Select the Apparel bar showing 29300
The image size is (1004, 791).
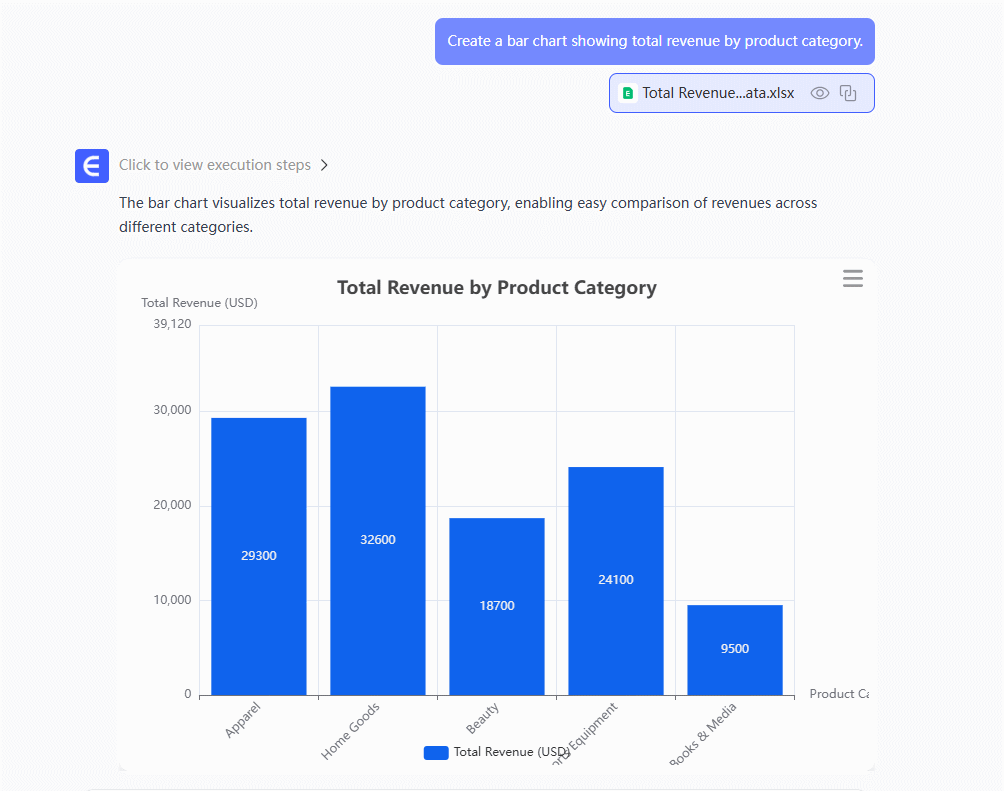[x=259, y=556]
